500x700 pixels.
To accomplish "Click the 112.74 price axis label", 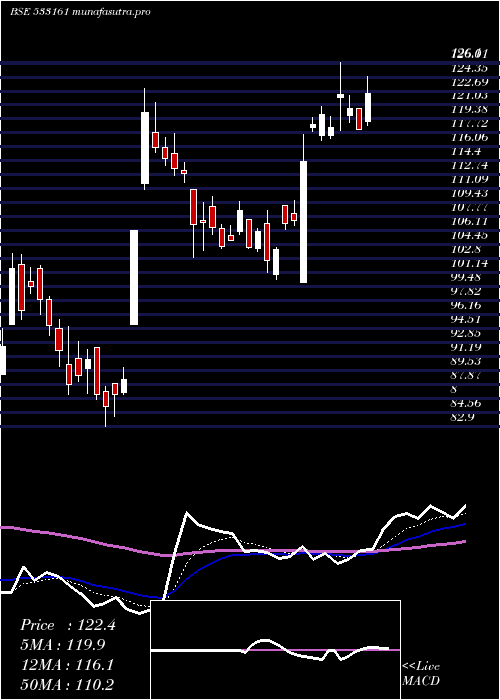I will 469,166.
